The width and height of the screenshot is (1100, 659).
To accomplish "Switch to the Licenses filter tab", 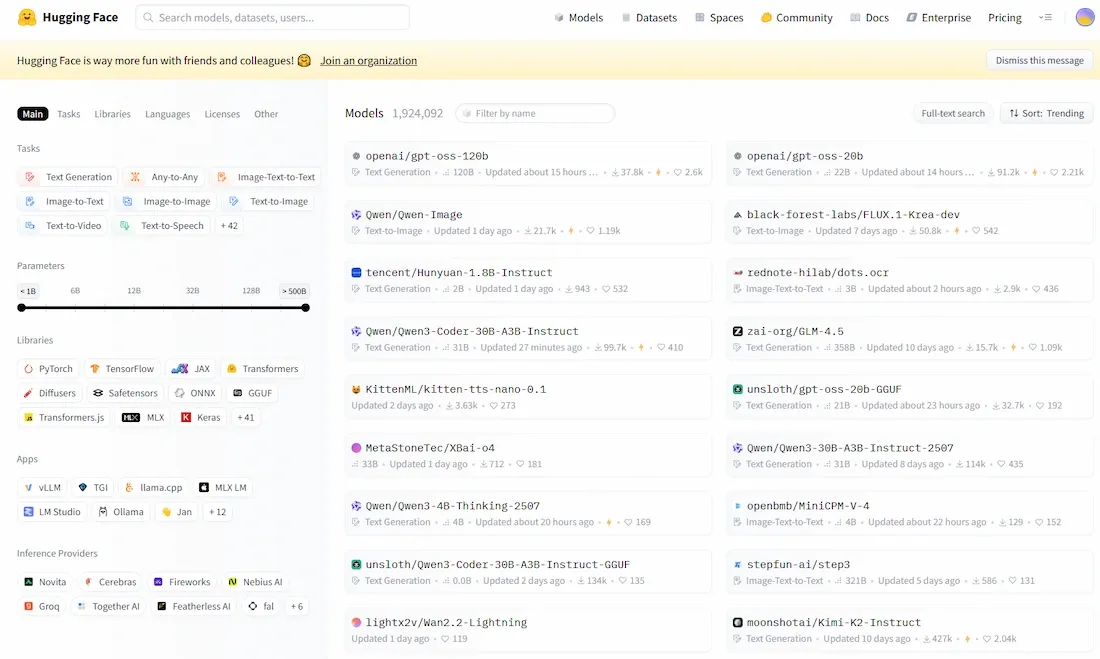I will [x=222, y=114].
